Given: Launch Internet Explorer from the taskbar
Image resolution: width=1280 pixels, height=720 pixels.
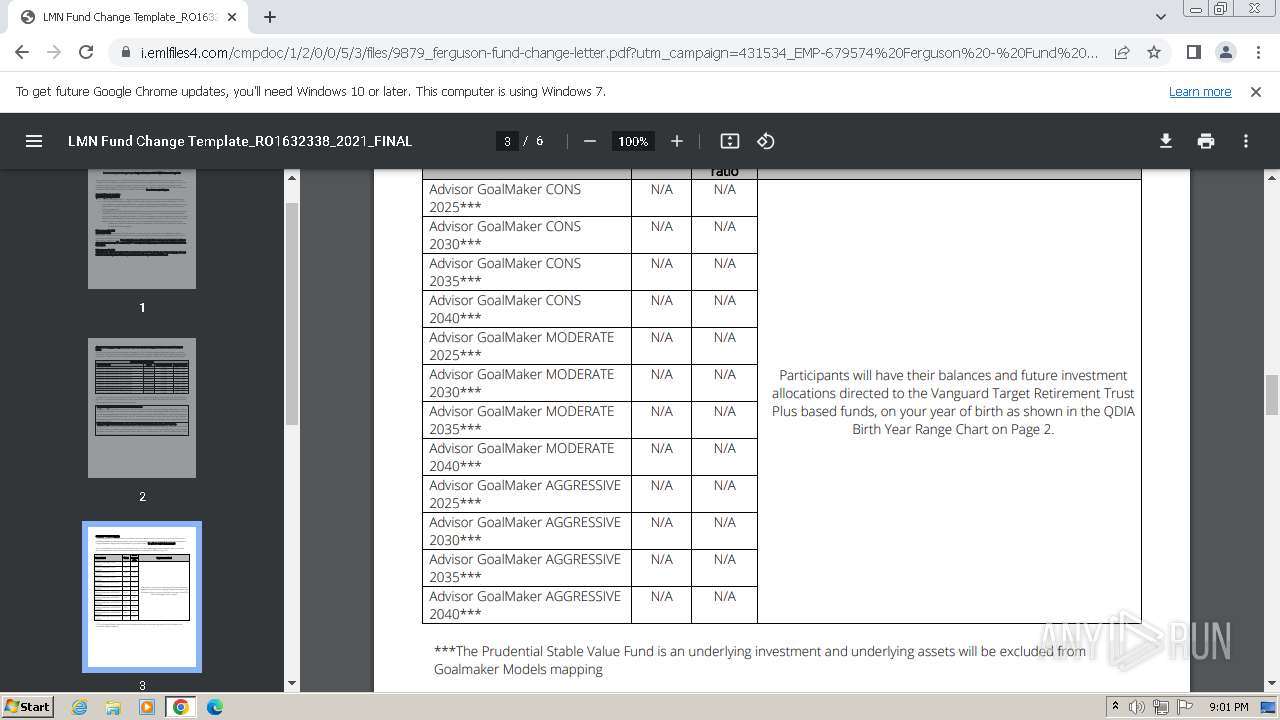Looking at the screenshot, I should (80, 707).
